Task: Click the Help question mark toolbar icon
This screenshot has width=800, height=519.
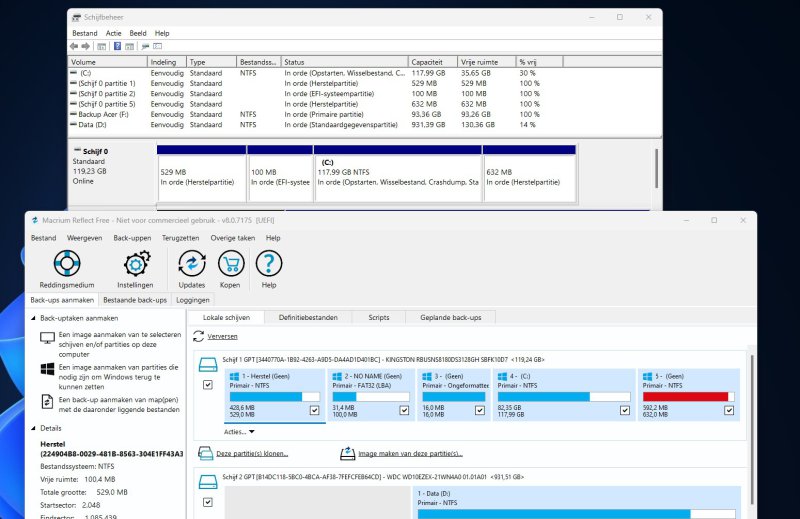Action: [x=268, y=264]
